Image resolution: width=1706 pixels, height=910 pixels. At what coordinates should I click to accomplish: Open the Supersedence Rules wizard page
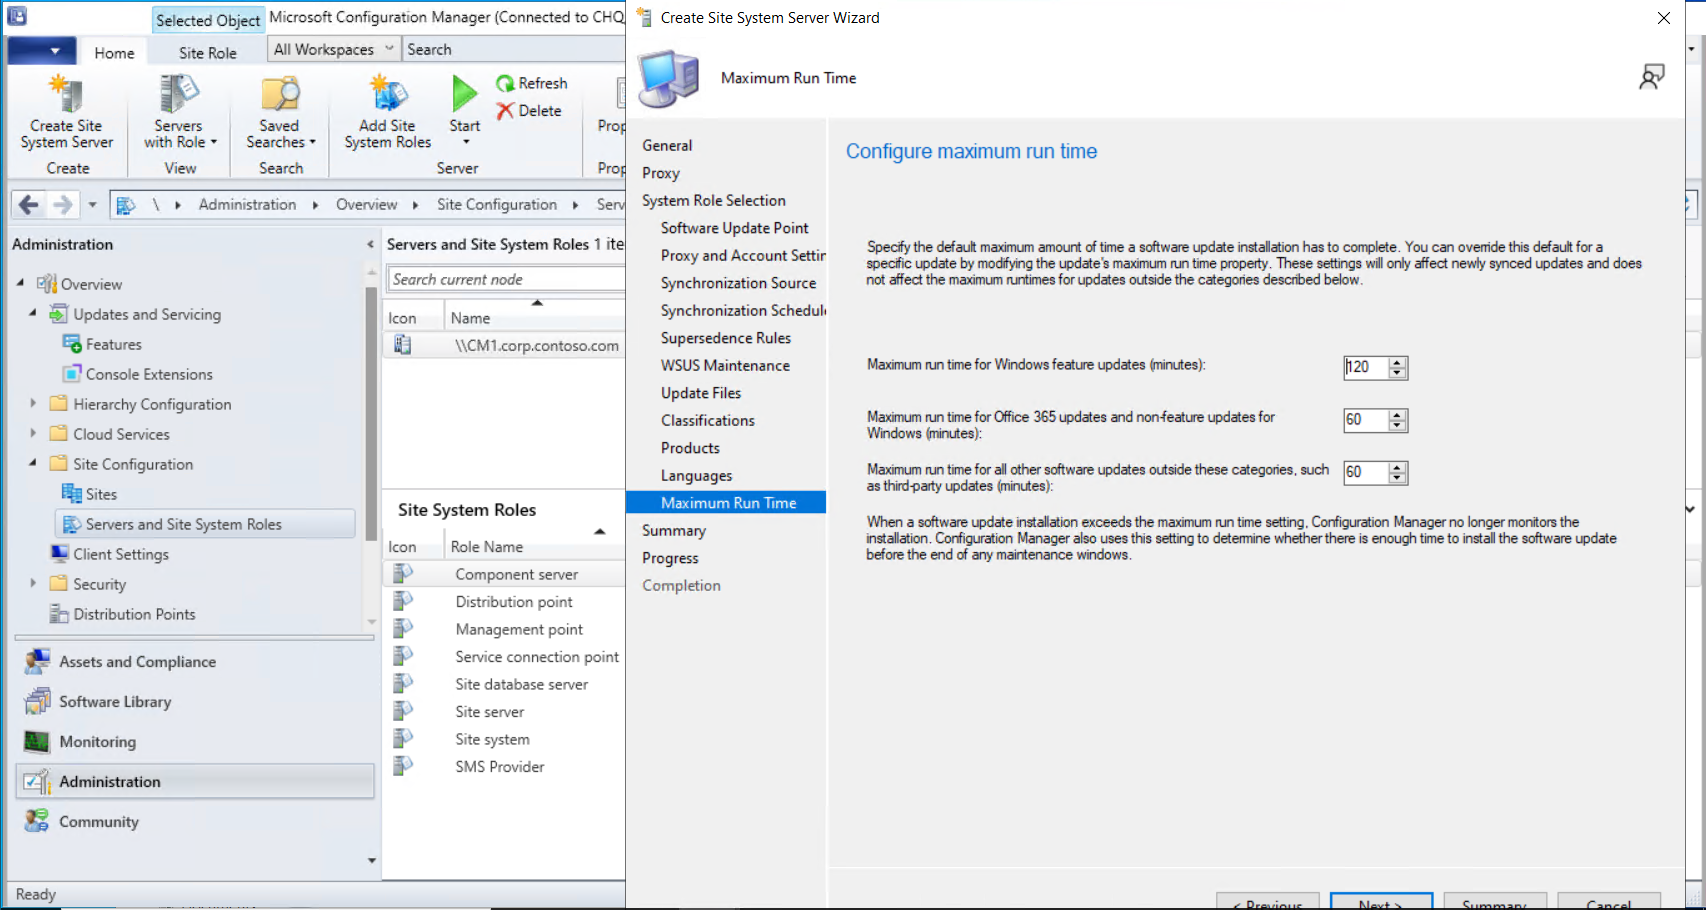click(x=726, y=338)
